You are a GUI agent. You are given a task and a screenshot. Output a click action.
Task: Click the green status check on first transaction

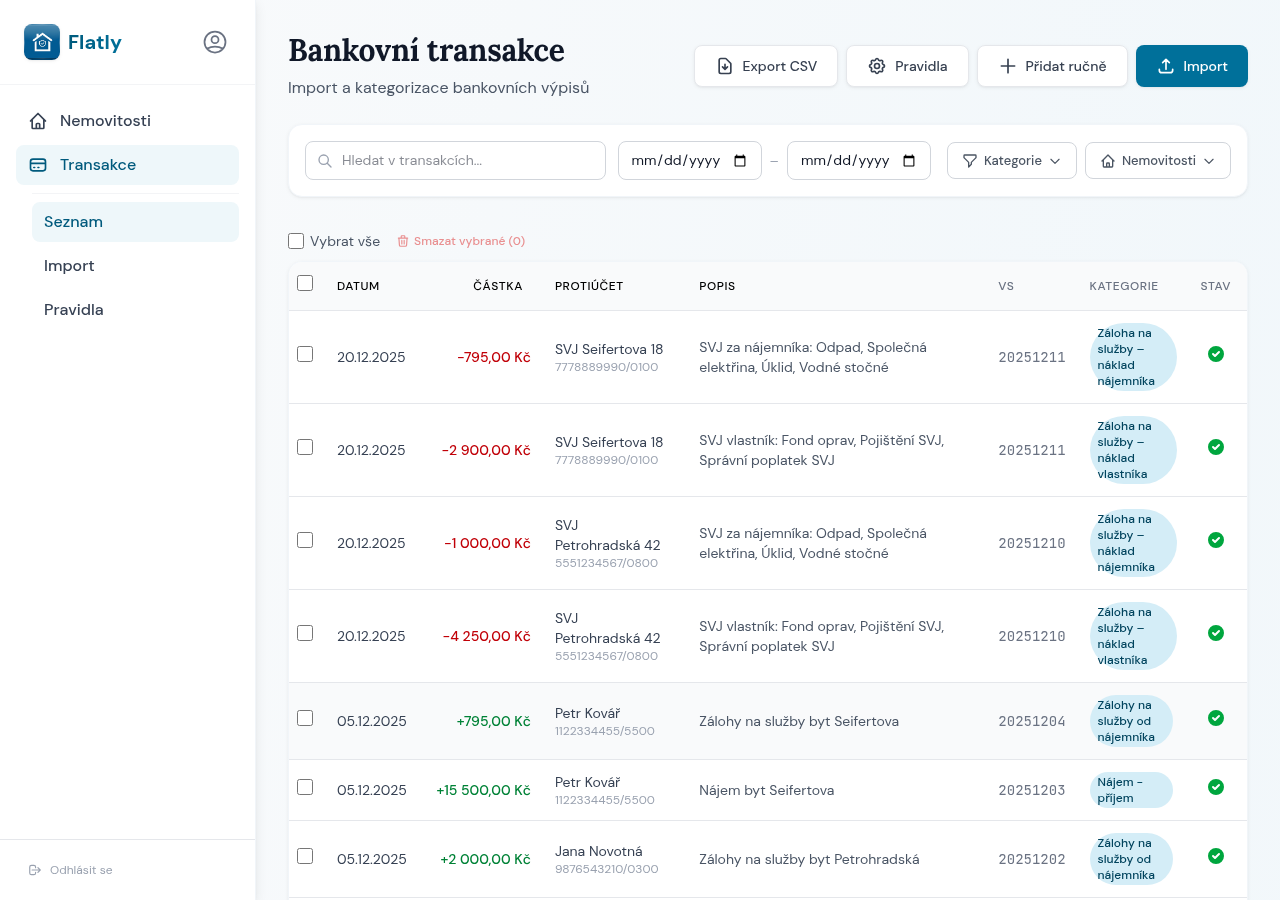[1216, 354]
